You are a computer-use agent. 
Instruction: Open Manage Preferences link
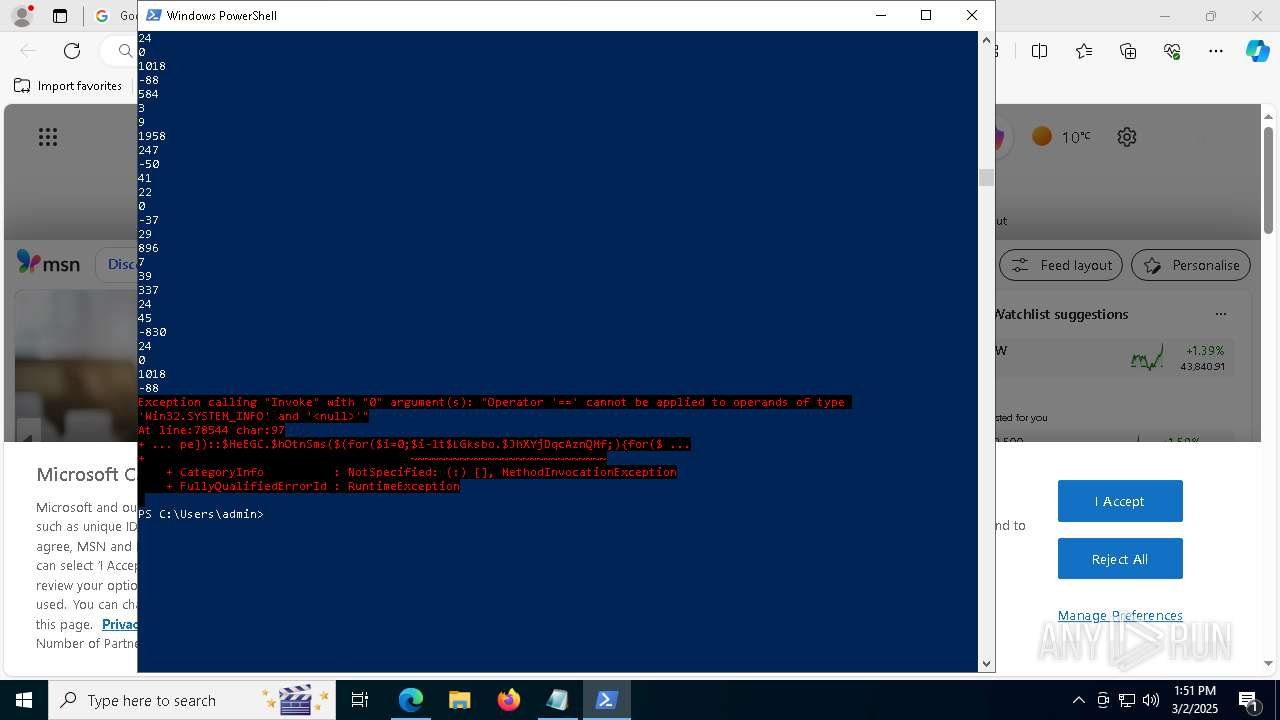coord(1120,616)
